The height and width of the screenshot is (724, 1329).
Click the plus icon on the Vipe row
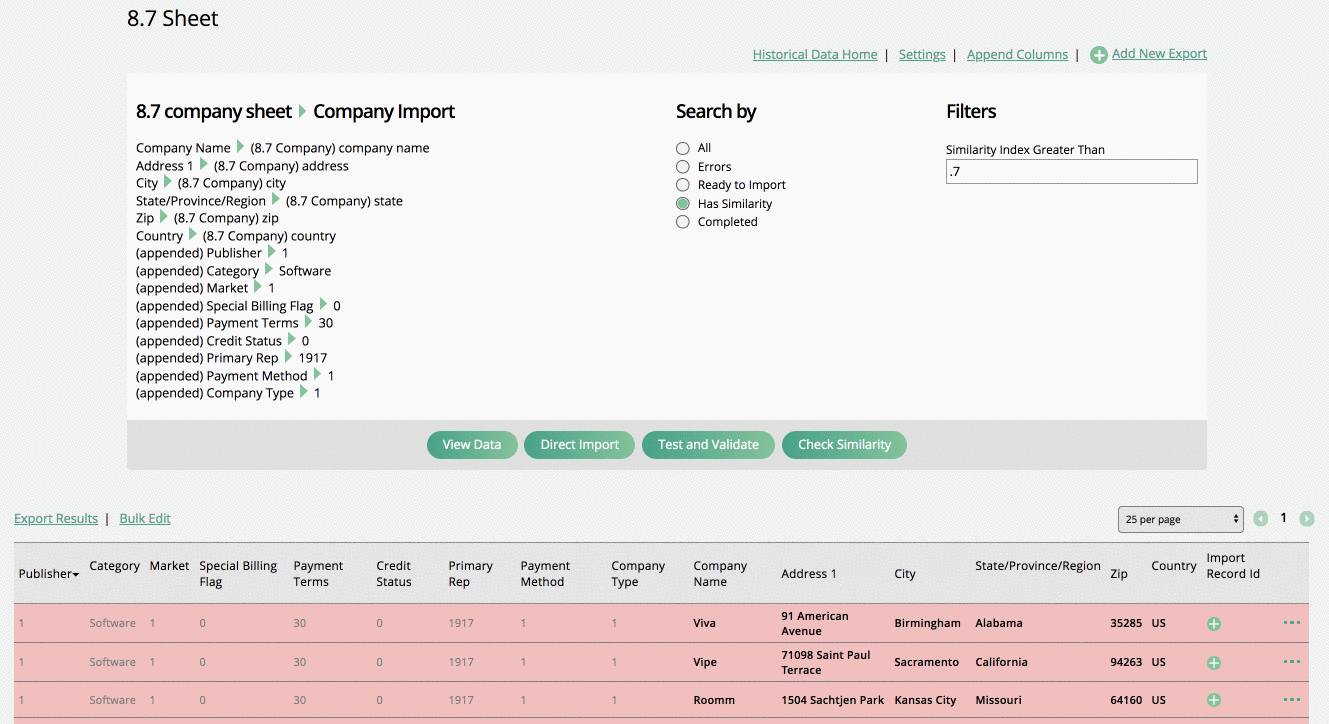click(1213, 662)
